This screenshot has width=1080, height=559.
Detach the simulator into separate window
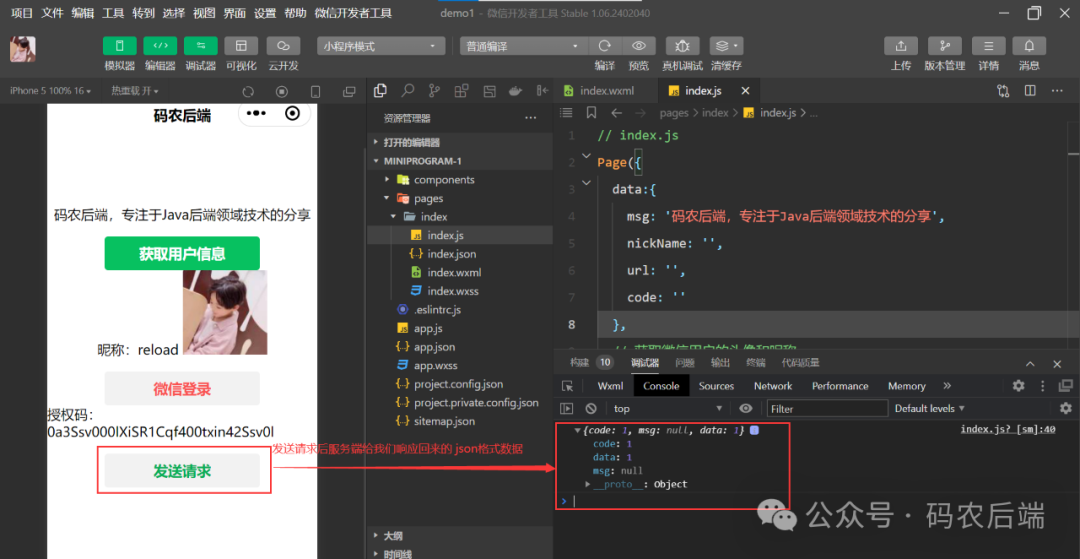pos(349,92)
